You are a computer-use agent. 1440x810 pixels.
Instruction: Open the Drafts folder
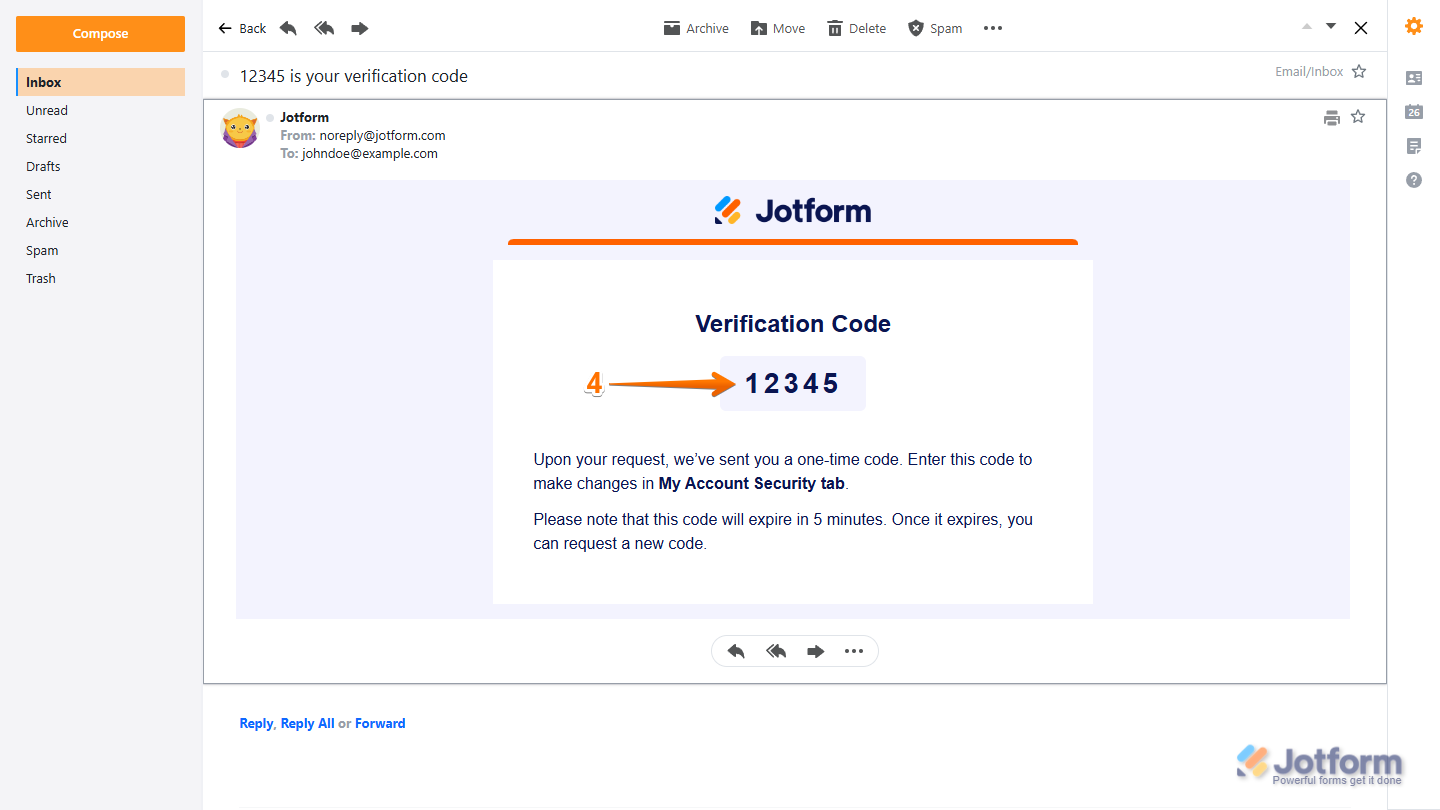[x=43, y=166]
